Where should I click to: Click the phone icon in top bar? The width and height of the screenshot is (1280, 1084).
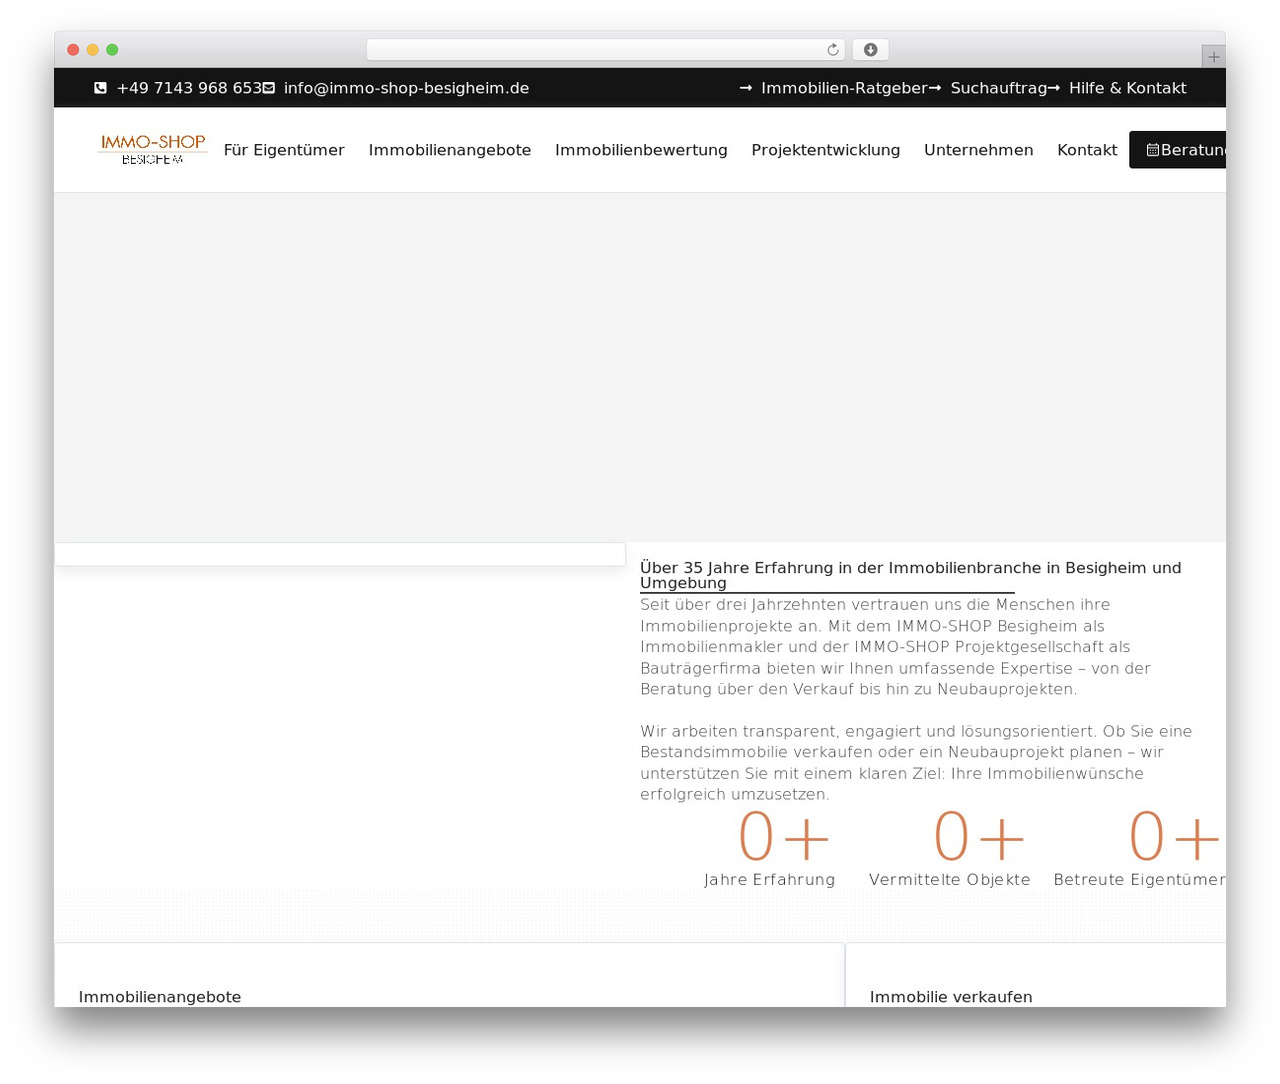(100, 88)
